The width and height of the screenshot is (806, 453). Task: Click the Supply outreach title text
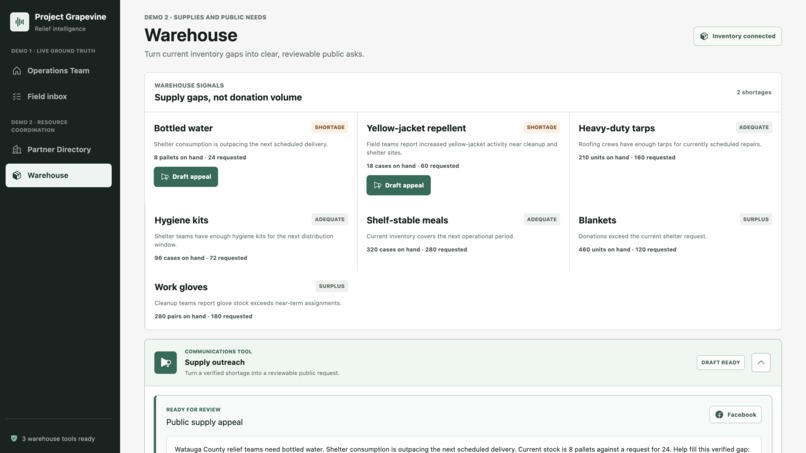(214, 362)
